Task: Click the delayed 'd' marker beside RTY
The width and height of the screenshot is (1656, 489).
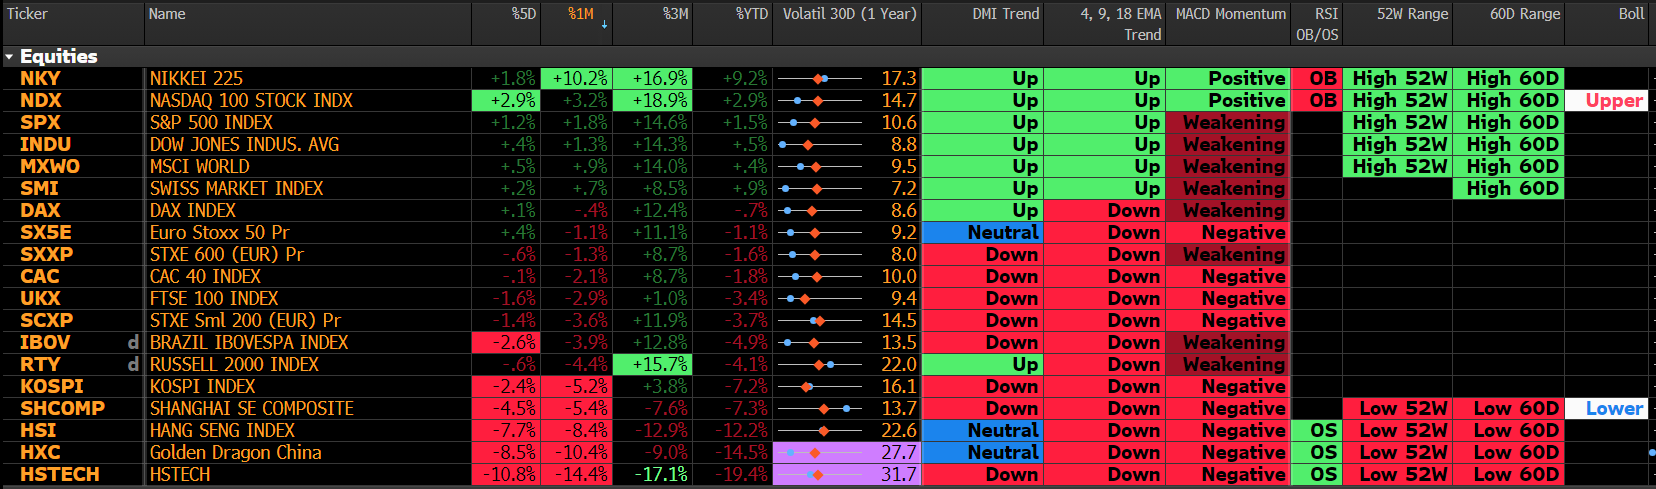Action: pos(133,364)
